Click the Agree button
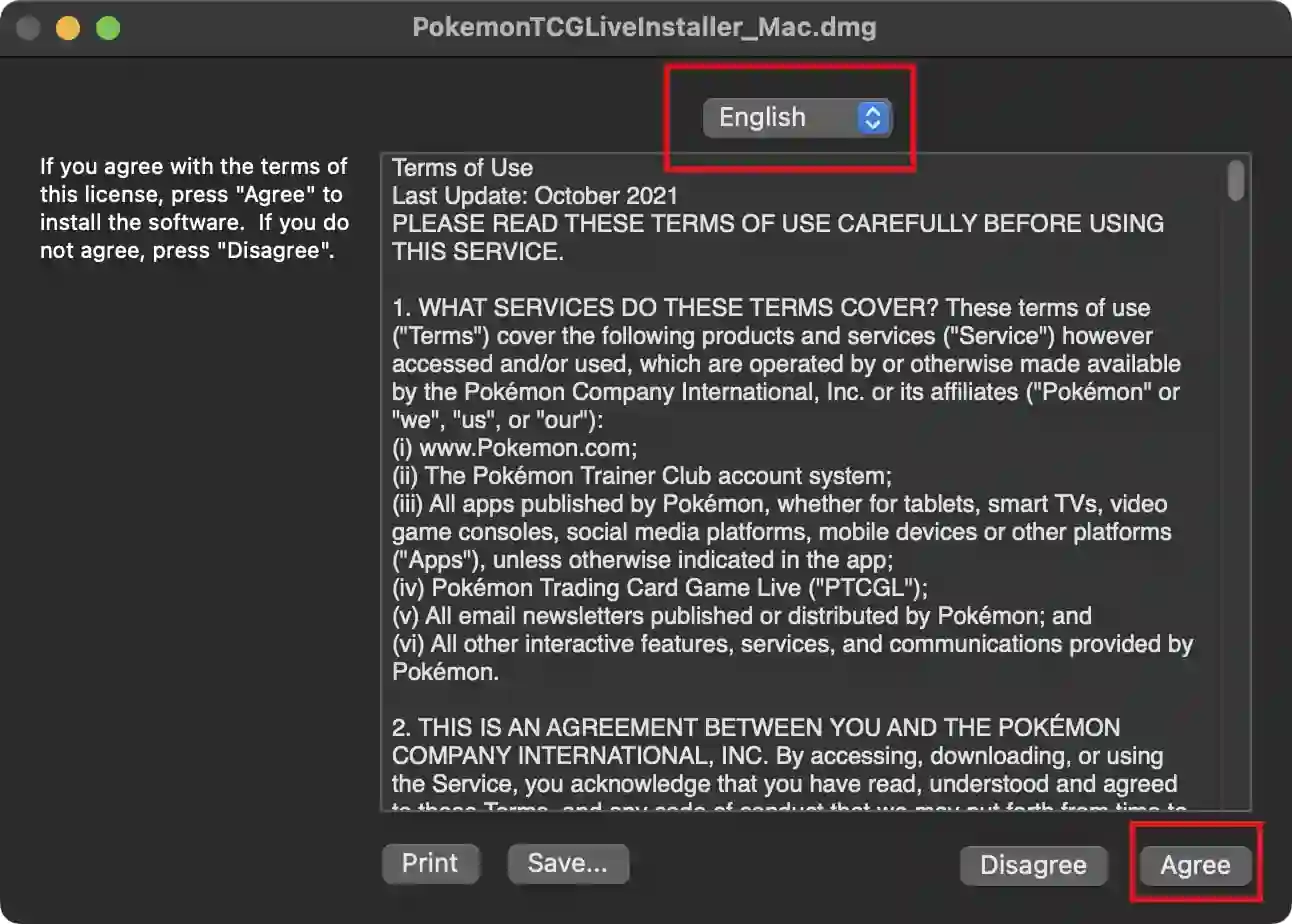The height and width of the screenshot is (924, 1292). pyautogui.click(x=1195, y=865)
